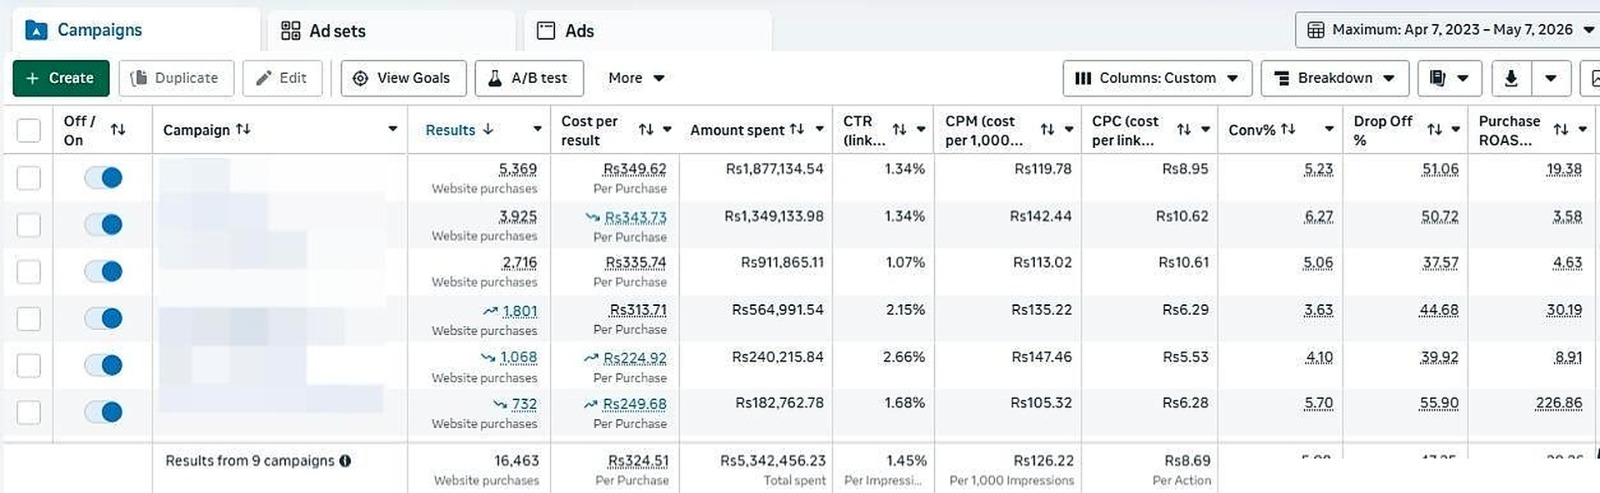Image resolution: width=1600 pixels, height=493 pixels.
Task: Open the Rs224.92 cost per result link
Action: (x=635, y=358)
